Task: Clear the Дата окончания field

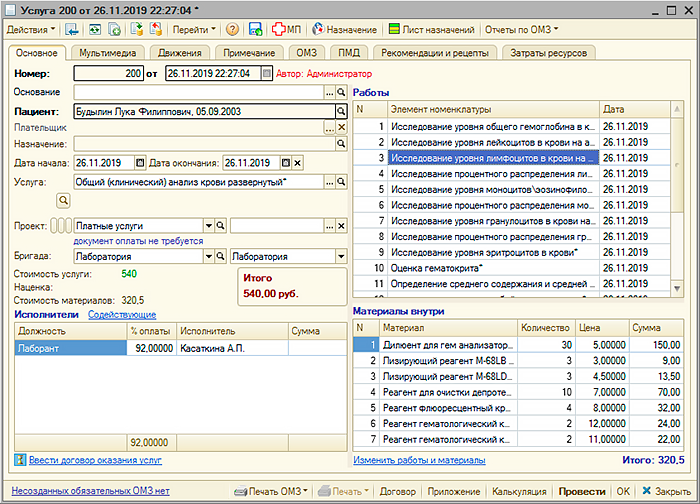Action: point(298,163)
